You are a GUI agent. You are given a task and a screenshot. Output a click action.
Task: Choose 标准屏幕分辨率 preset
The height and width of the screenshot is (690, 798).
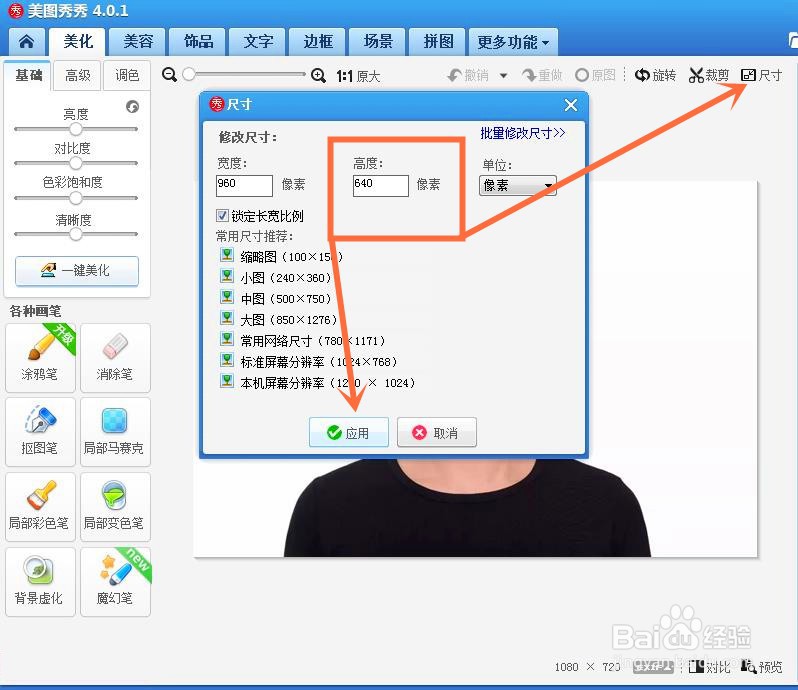tap(308, 362)
